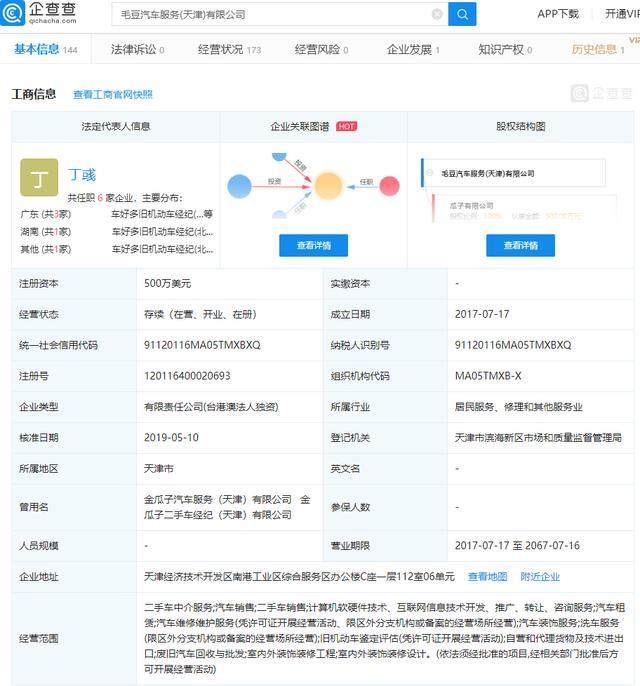The image size is (640, 686).
Task: Open the 经营状况 tab
Action: click(x=229, y=49)
